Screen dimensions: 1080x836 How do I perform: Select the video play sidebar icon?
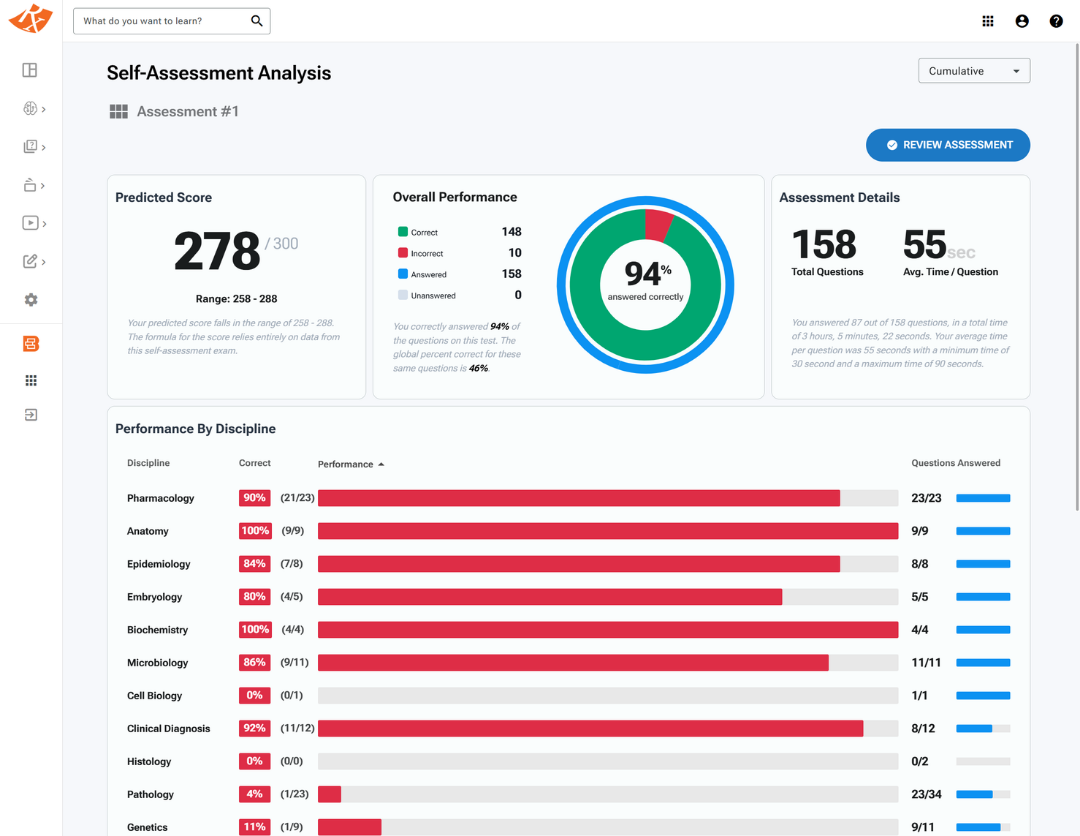[30, 222]
